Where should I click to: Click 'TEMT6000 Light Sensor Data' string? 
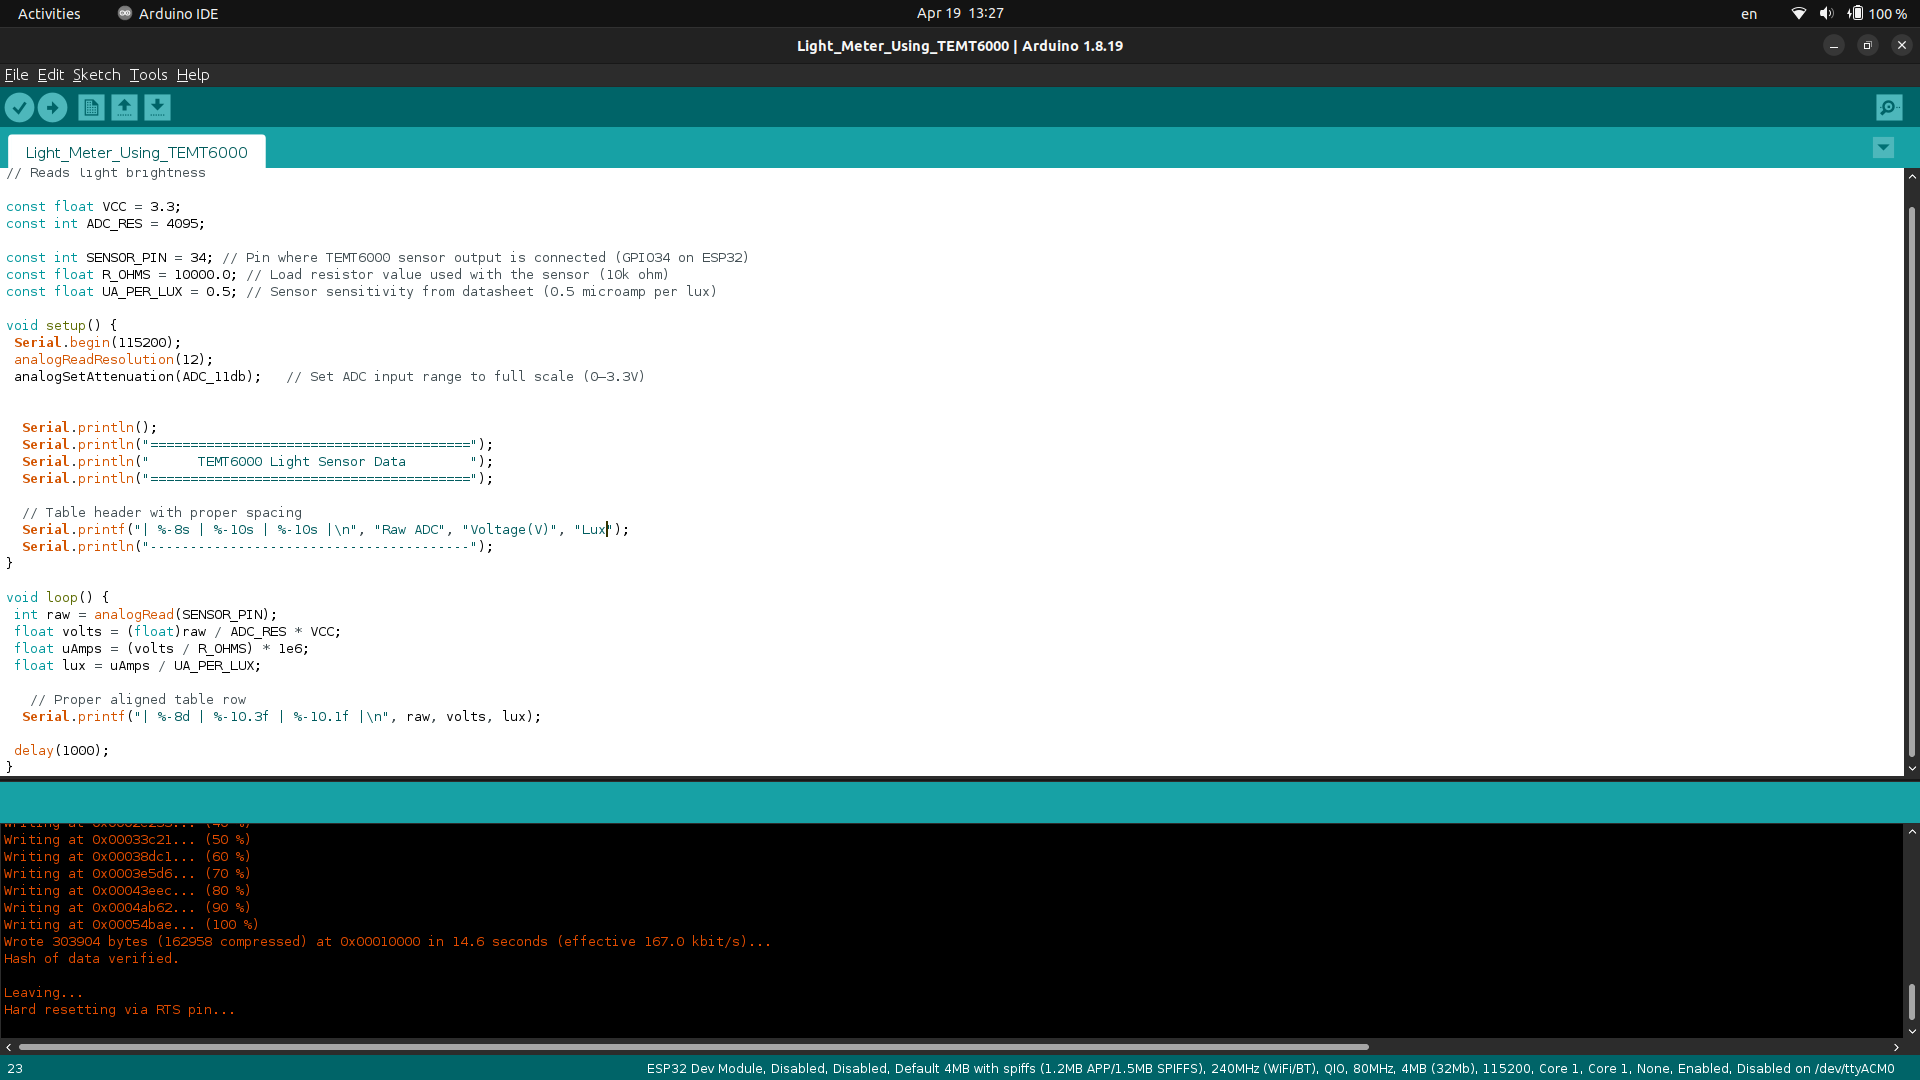coord(301,462)
